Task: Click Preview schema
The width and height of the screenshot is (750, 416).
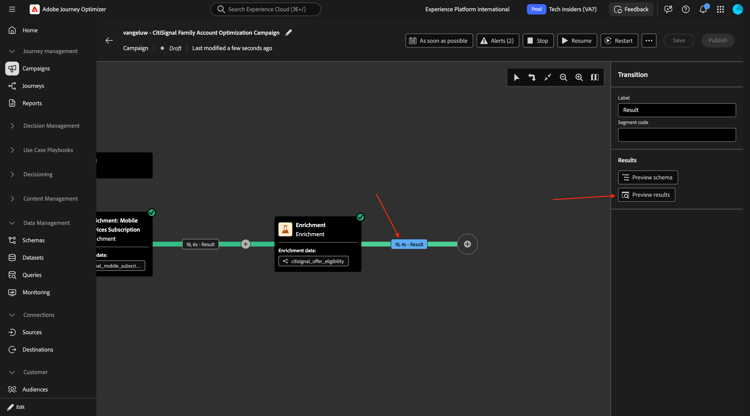Action: coord(648,177)
